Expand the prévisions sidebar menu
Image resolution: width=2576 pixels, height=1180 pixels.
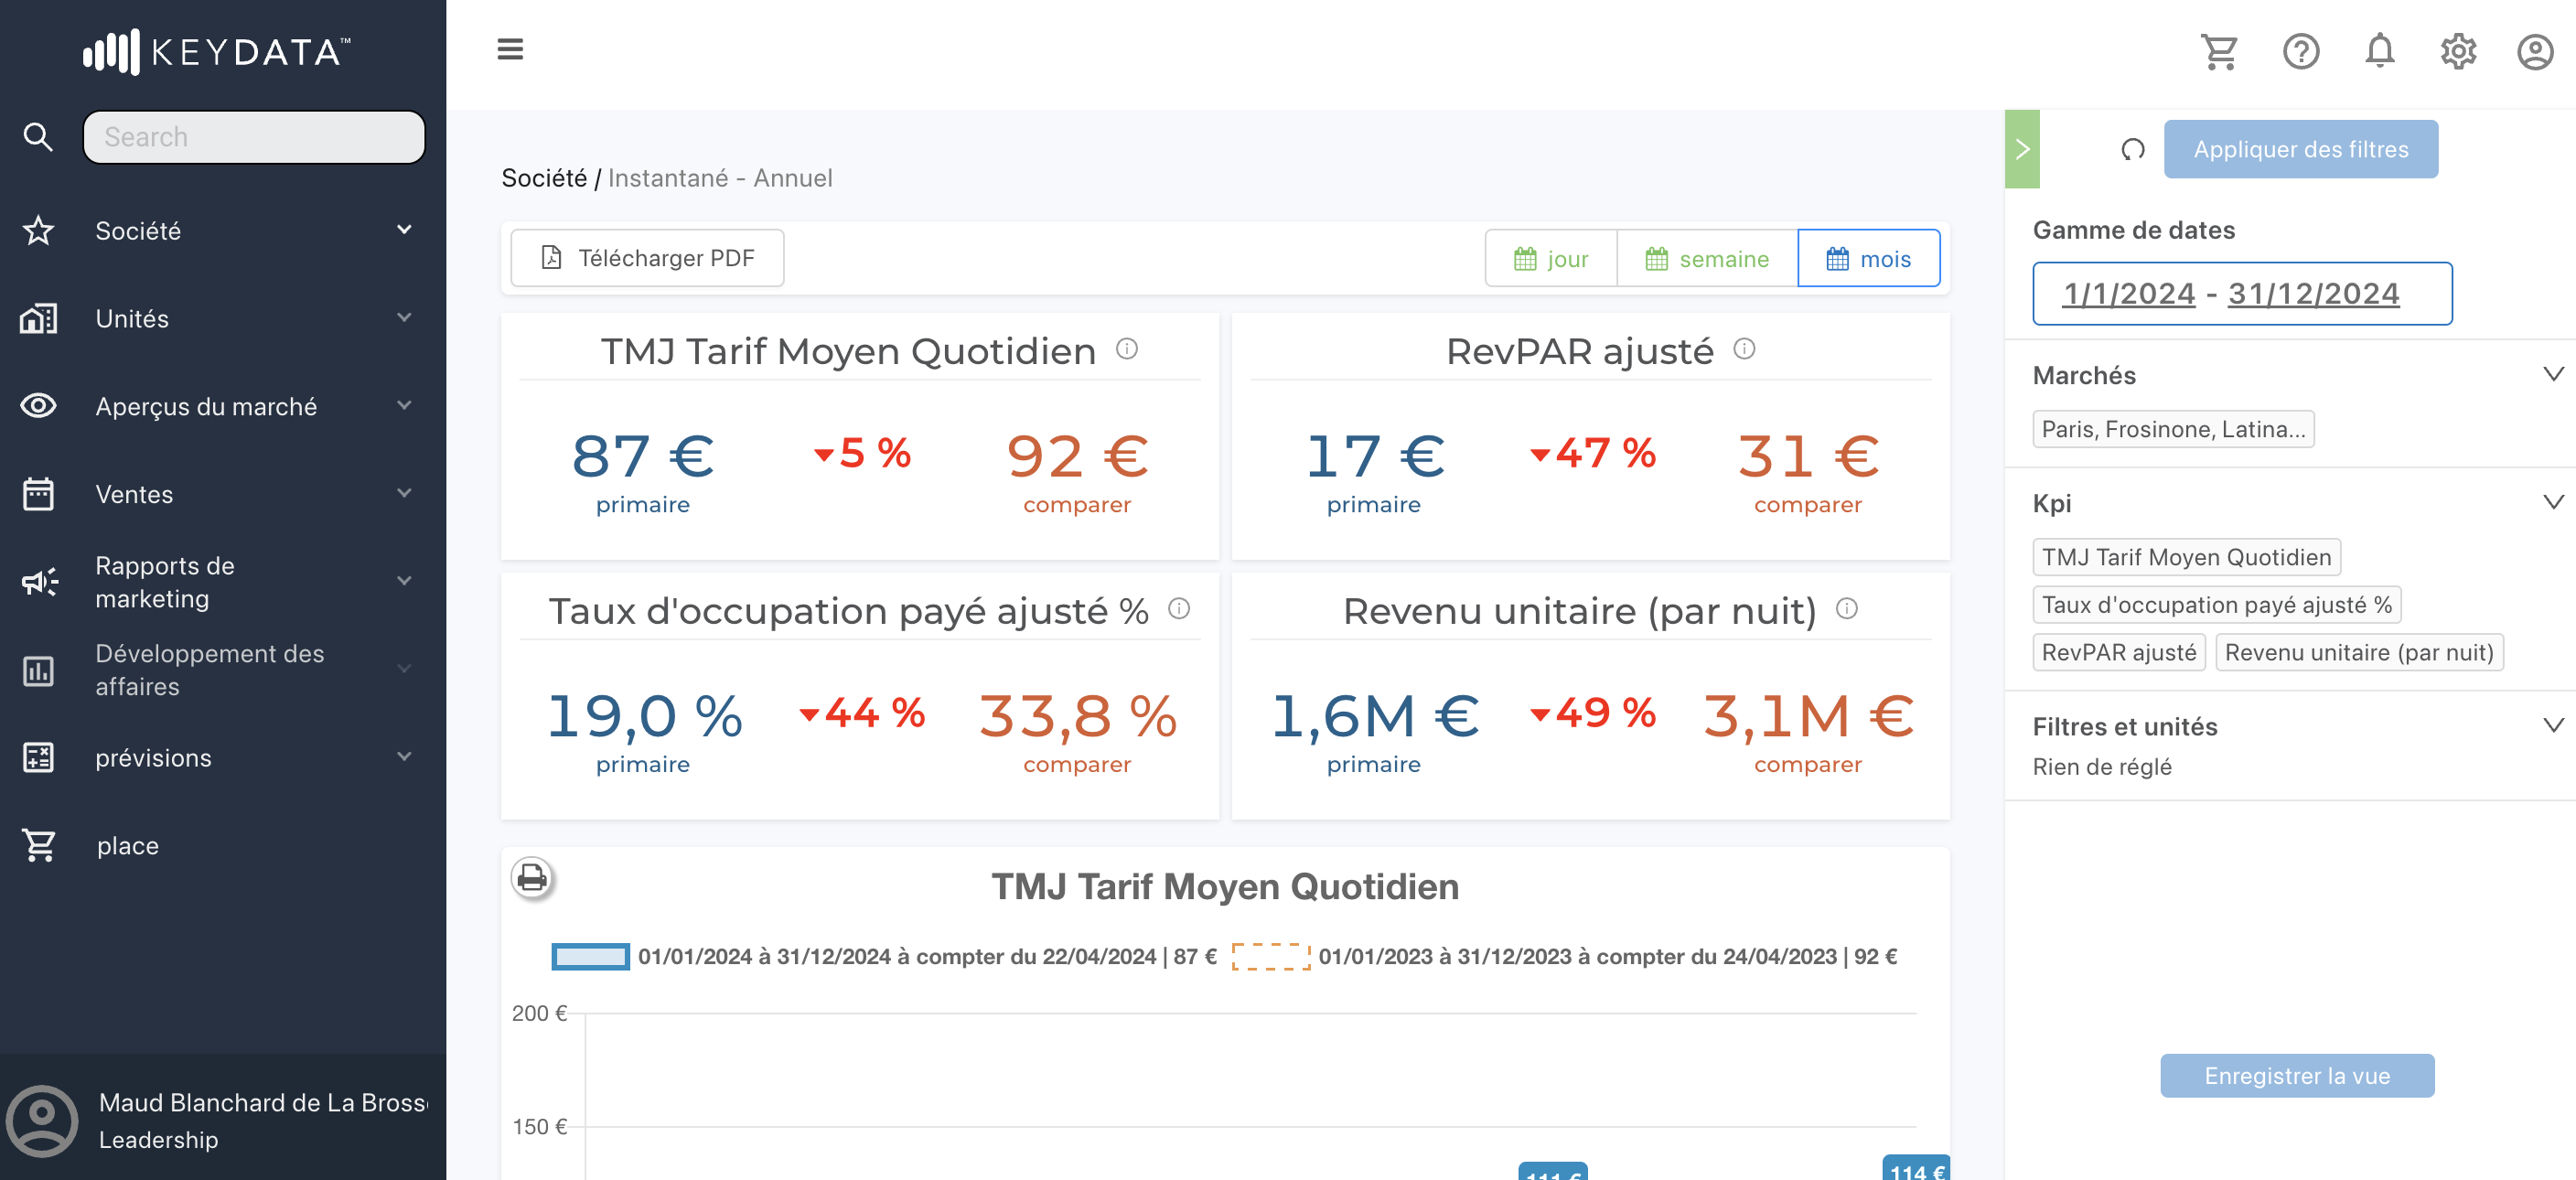click(x=404, y=757)
